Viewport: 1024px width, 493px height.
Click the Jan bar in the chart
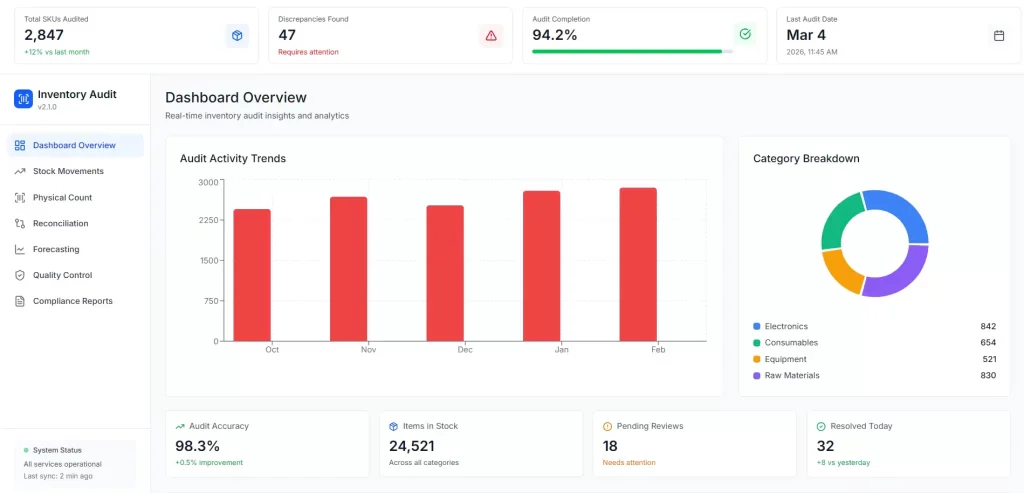click(542, 266)
